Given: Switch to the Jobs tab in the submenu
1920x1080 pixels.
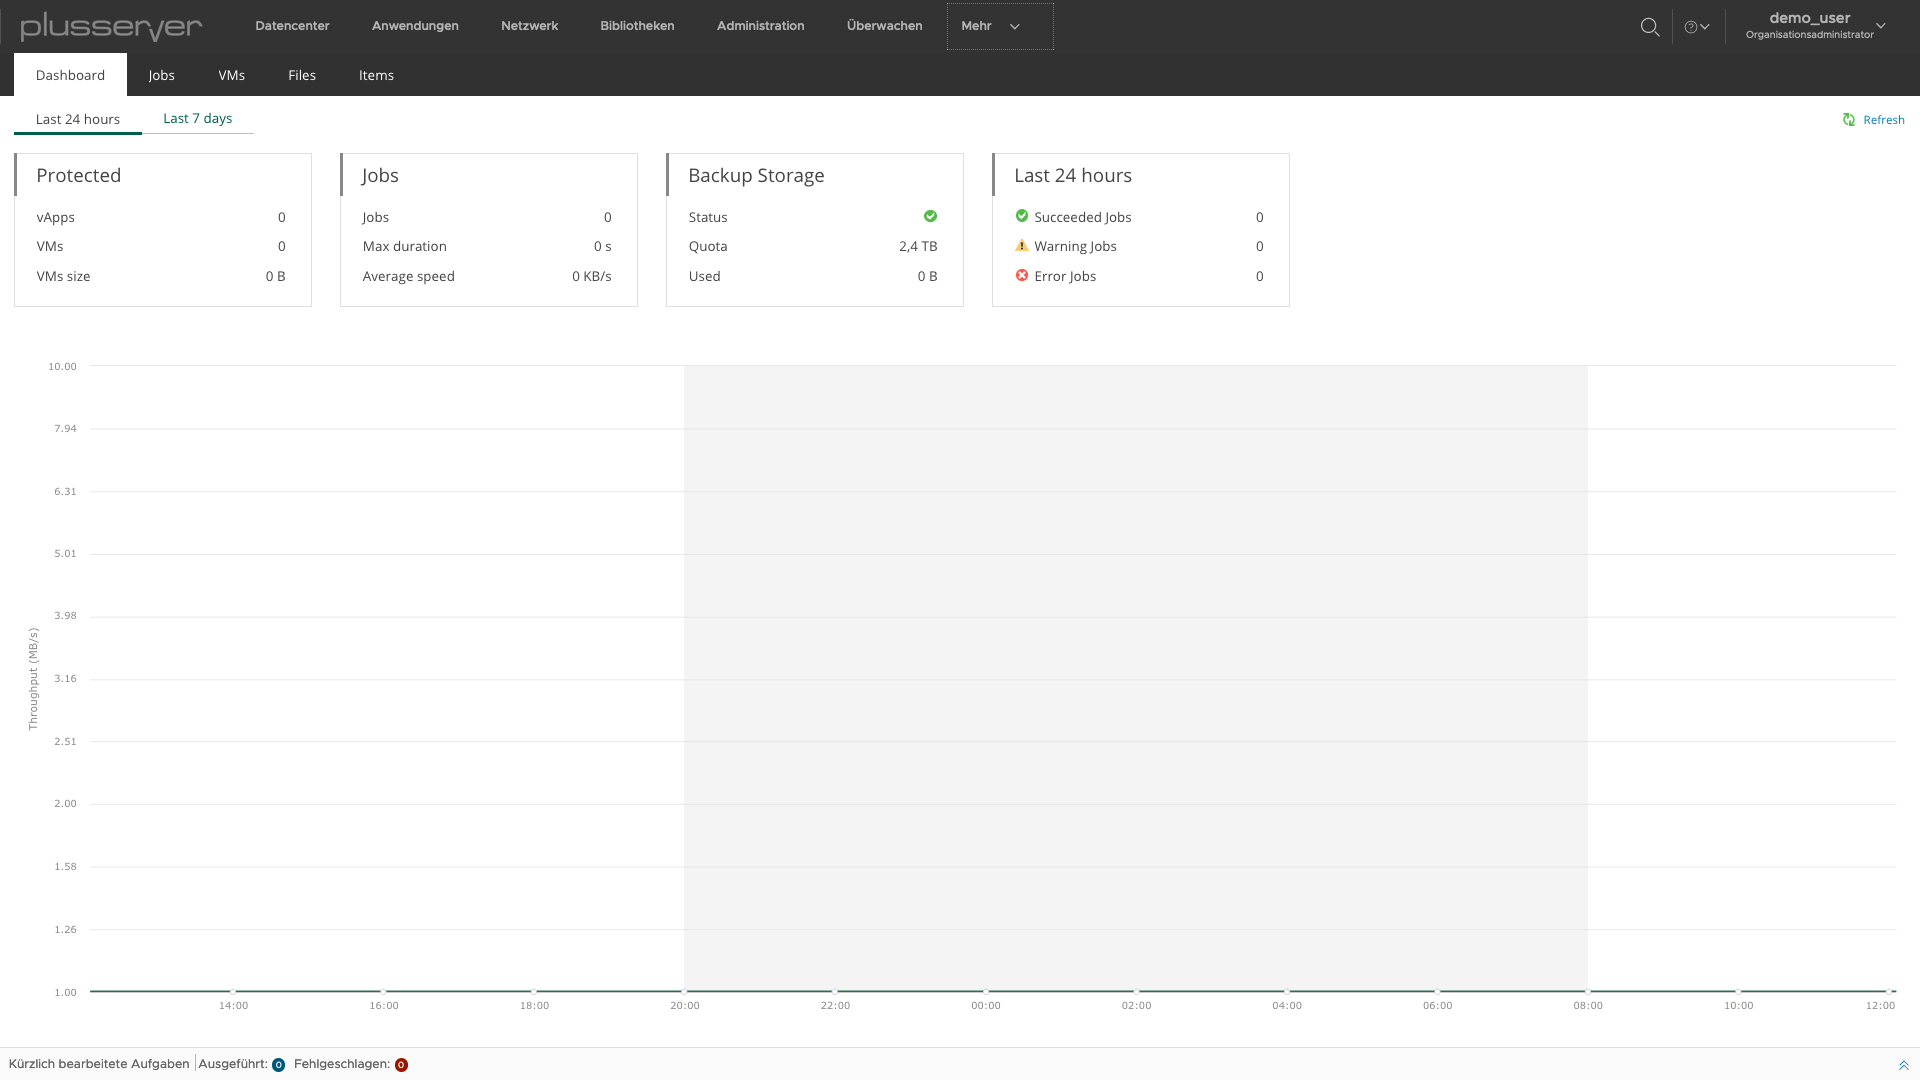Looking at the screenshot, I should 161,75.
